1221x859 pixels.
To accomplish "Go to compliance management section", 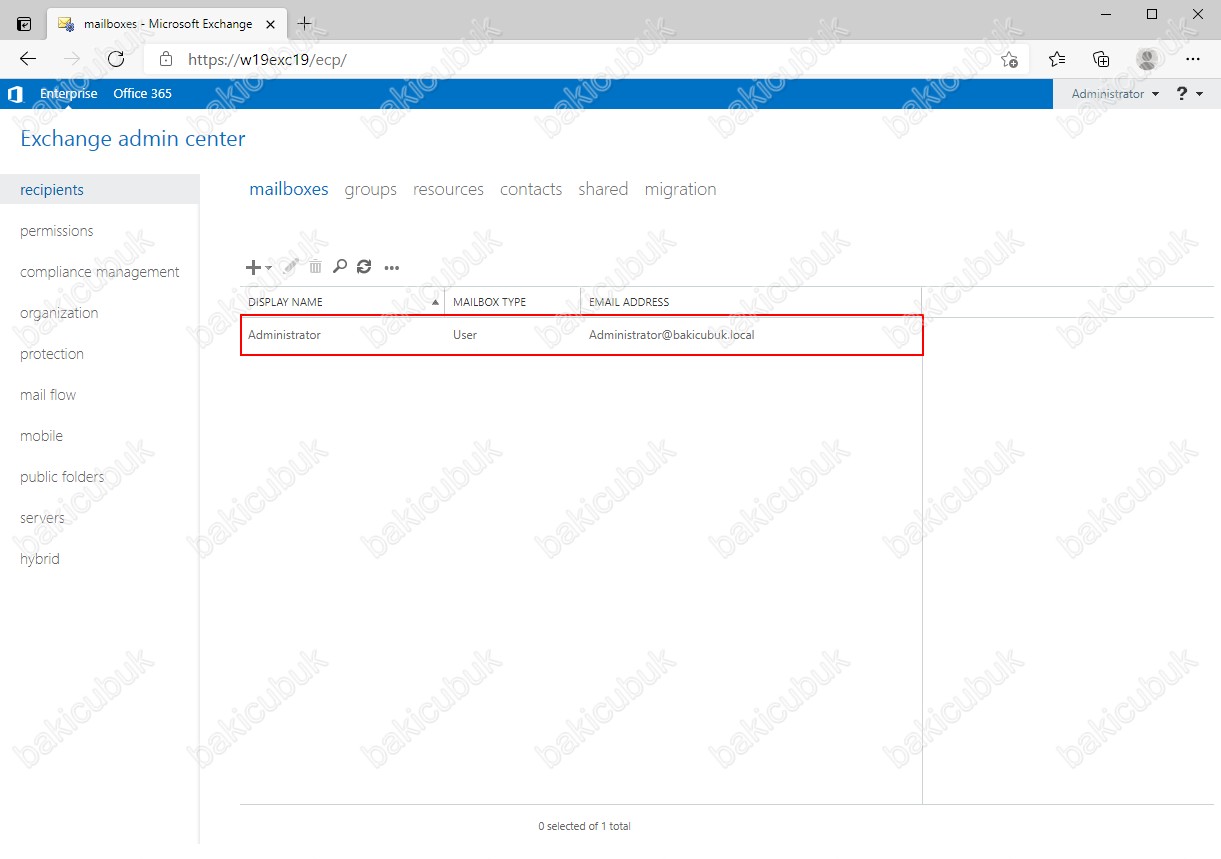I will 100,272.
